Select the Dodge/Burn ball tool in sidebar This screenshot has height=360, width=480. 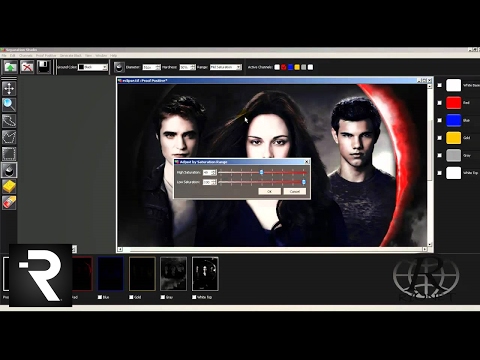tap(9, 170)
